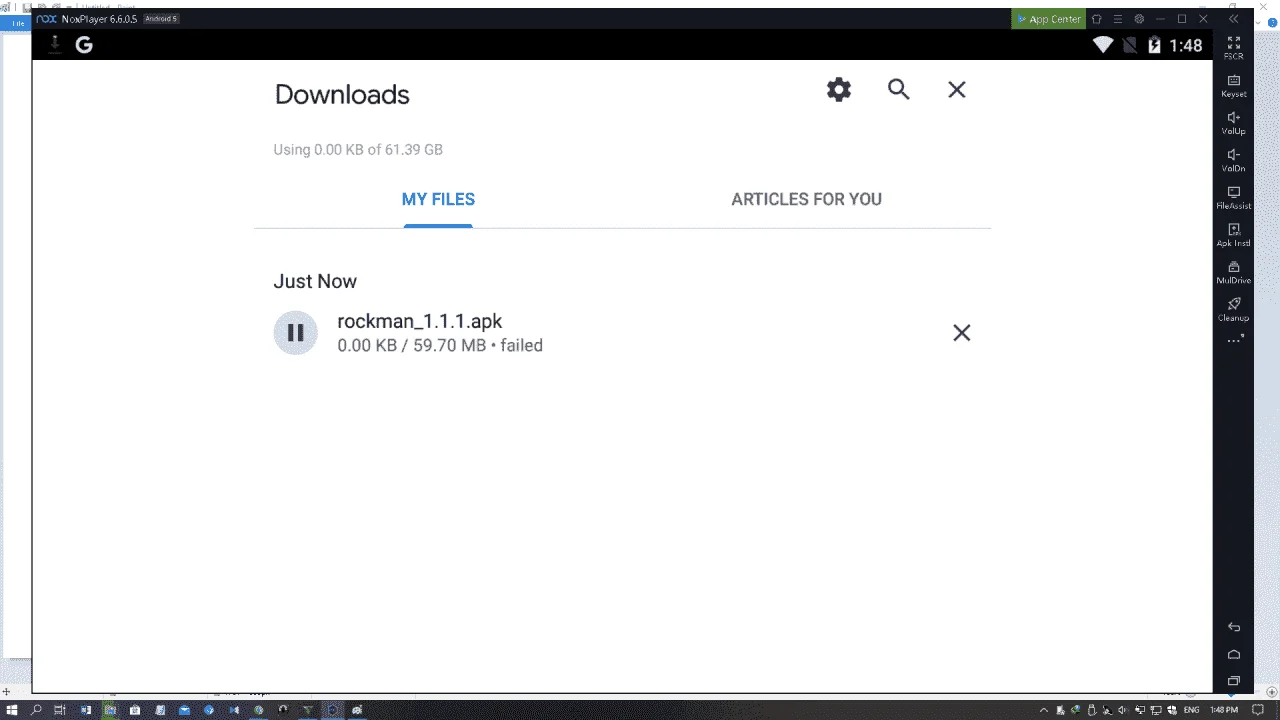The width and height of the screenshot is (1280, 720).
Task: Resume the rockman_1.1.1.apk download
Action: 295,333
